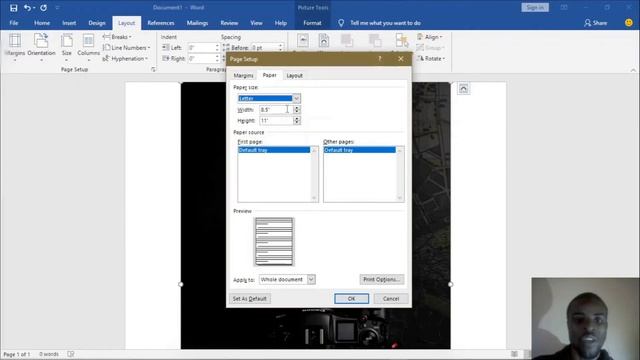Collapse the ribbon with the arrow

point(633,70)
